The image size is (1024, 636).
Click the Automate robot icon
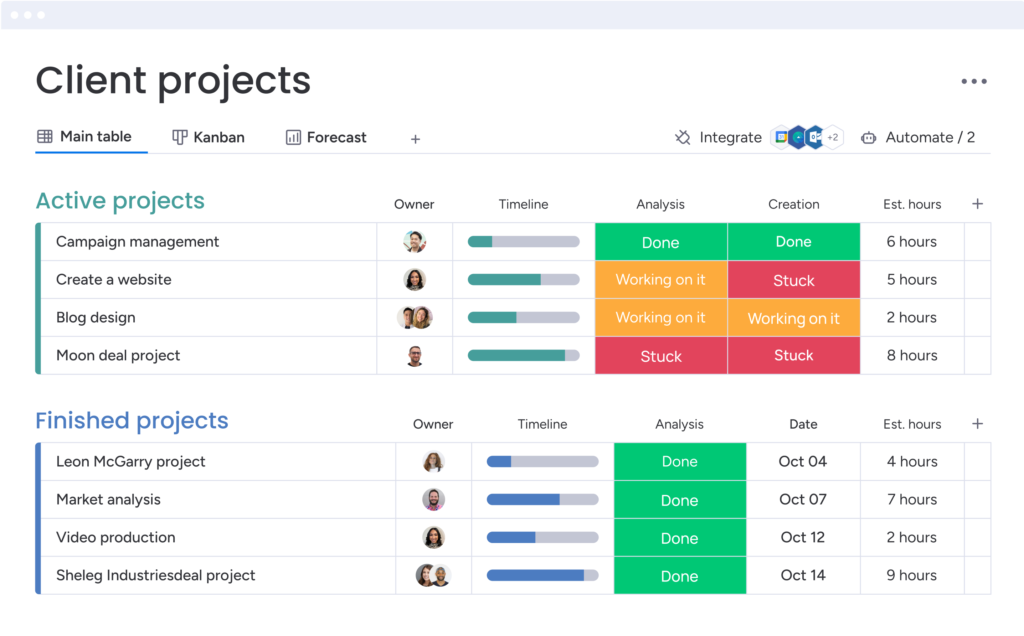[868, 138]
